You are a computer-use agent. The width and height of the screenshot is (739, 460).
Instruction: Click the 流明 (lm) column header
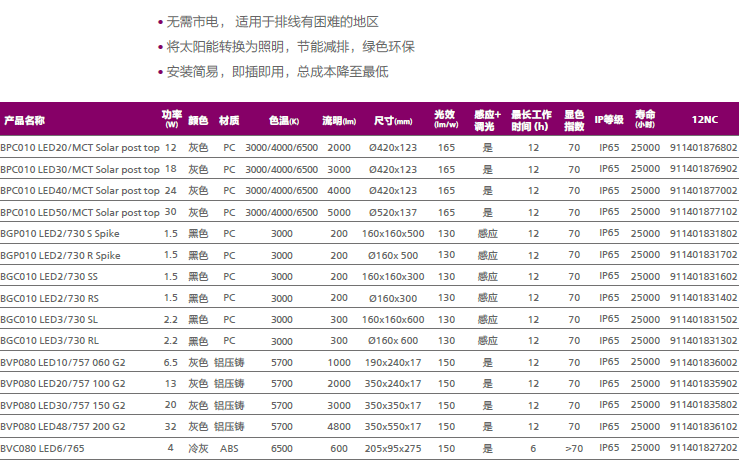pyautogui.click(x=339, y=120)
